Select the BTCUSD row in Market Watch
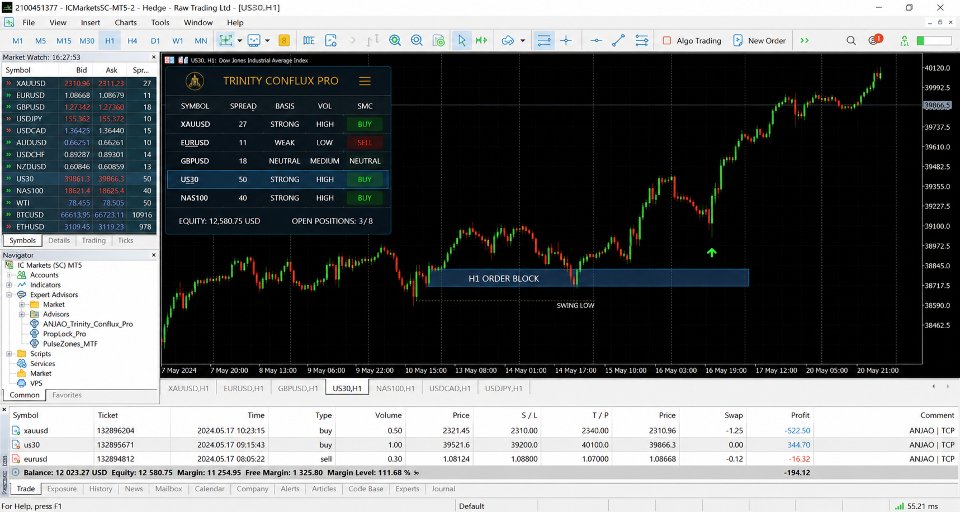The width and height of the screenshot is (960, 512). coord(80,215)
